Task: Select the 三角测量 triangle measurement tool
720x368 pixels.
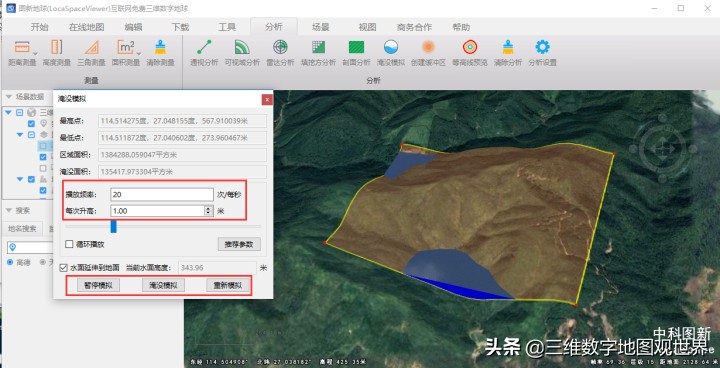Action: 91,53
